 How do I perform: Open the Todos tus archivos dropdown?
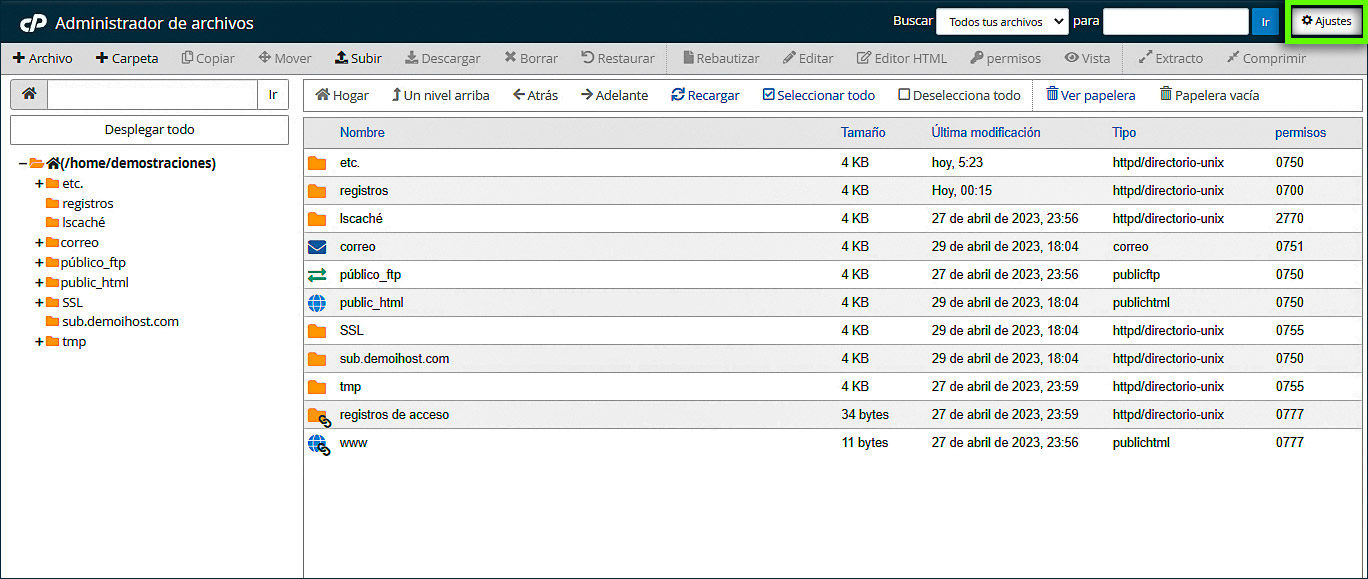(x=1002, y=21)
